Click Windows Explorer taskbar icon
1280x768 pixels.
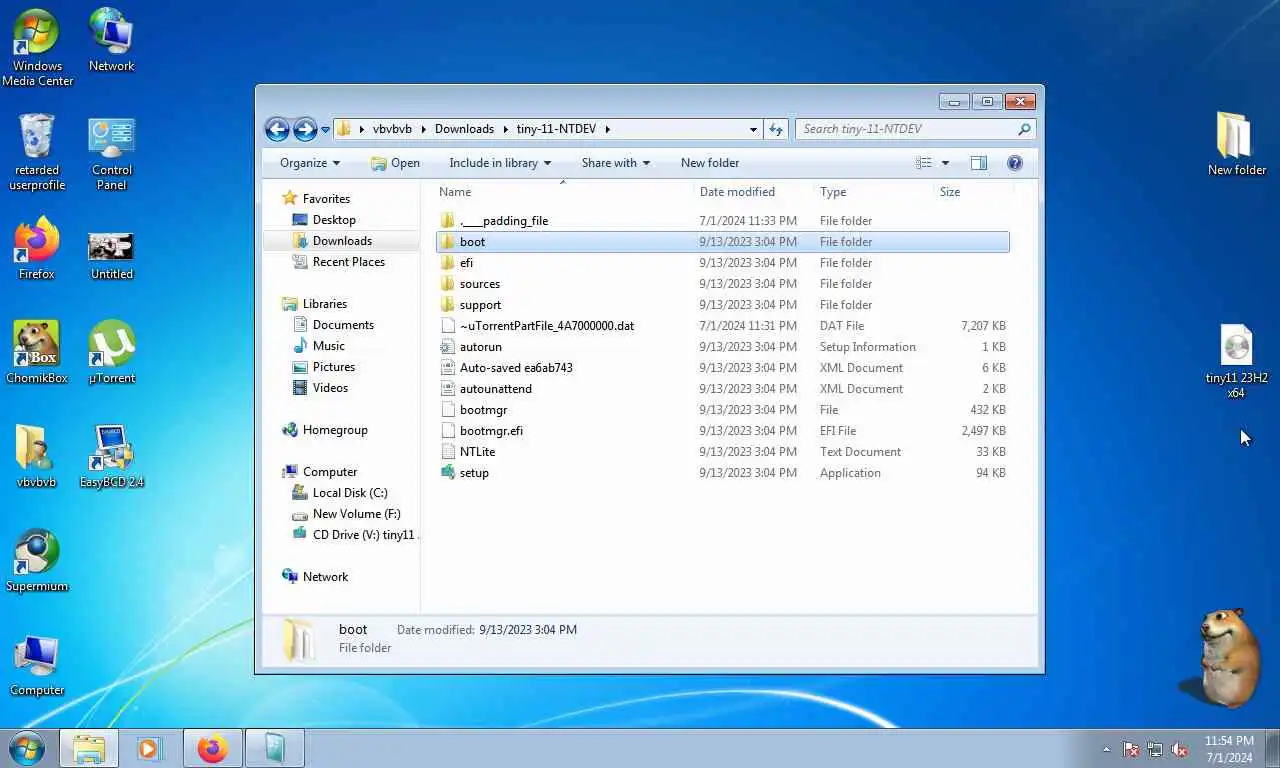click(89, 748)
